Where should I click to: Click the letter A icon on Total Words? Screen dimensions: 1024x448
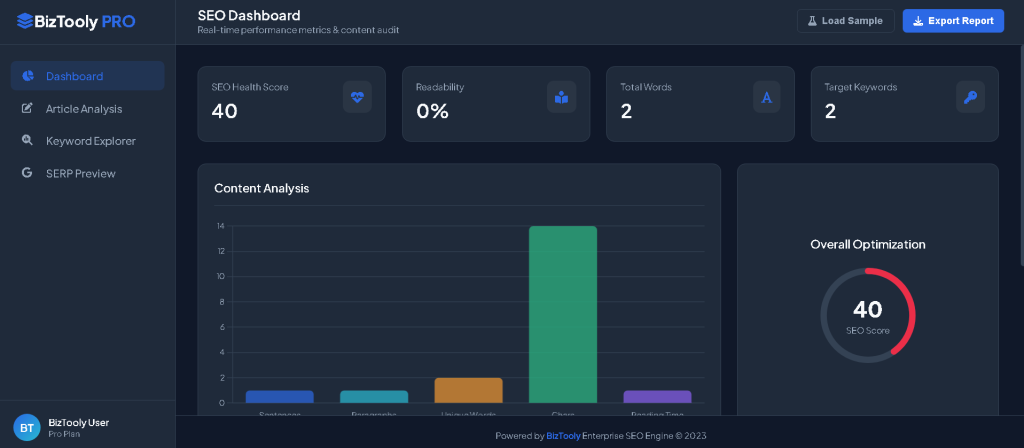(767, 97)
